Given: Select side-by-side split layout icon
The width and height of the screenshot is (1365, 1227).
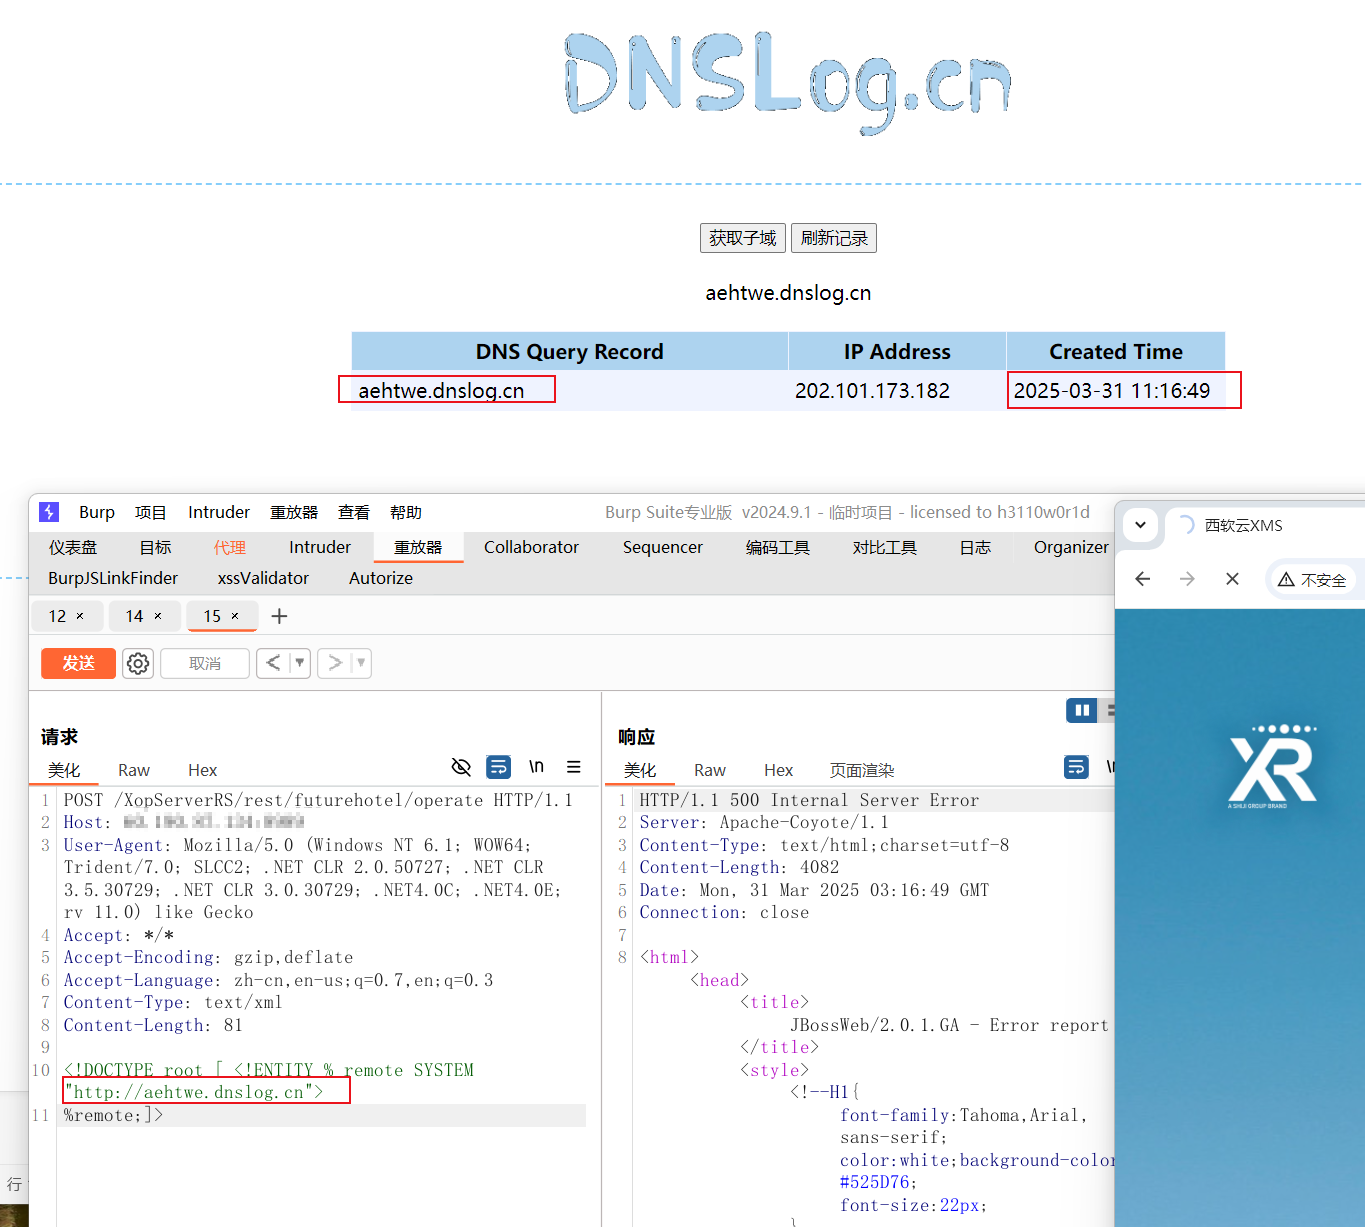Looking at the screenshot, I should pyautogui.click(x=1081, y=710).
